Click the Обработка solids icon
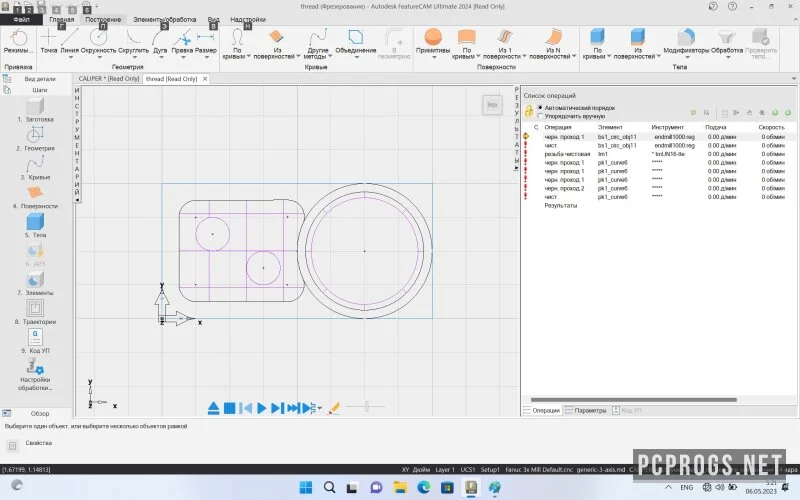 pos(727,37)
